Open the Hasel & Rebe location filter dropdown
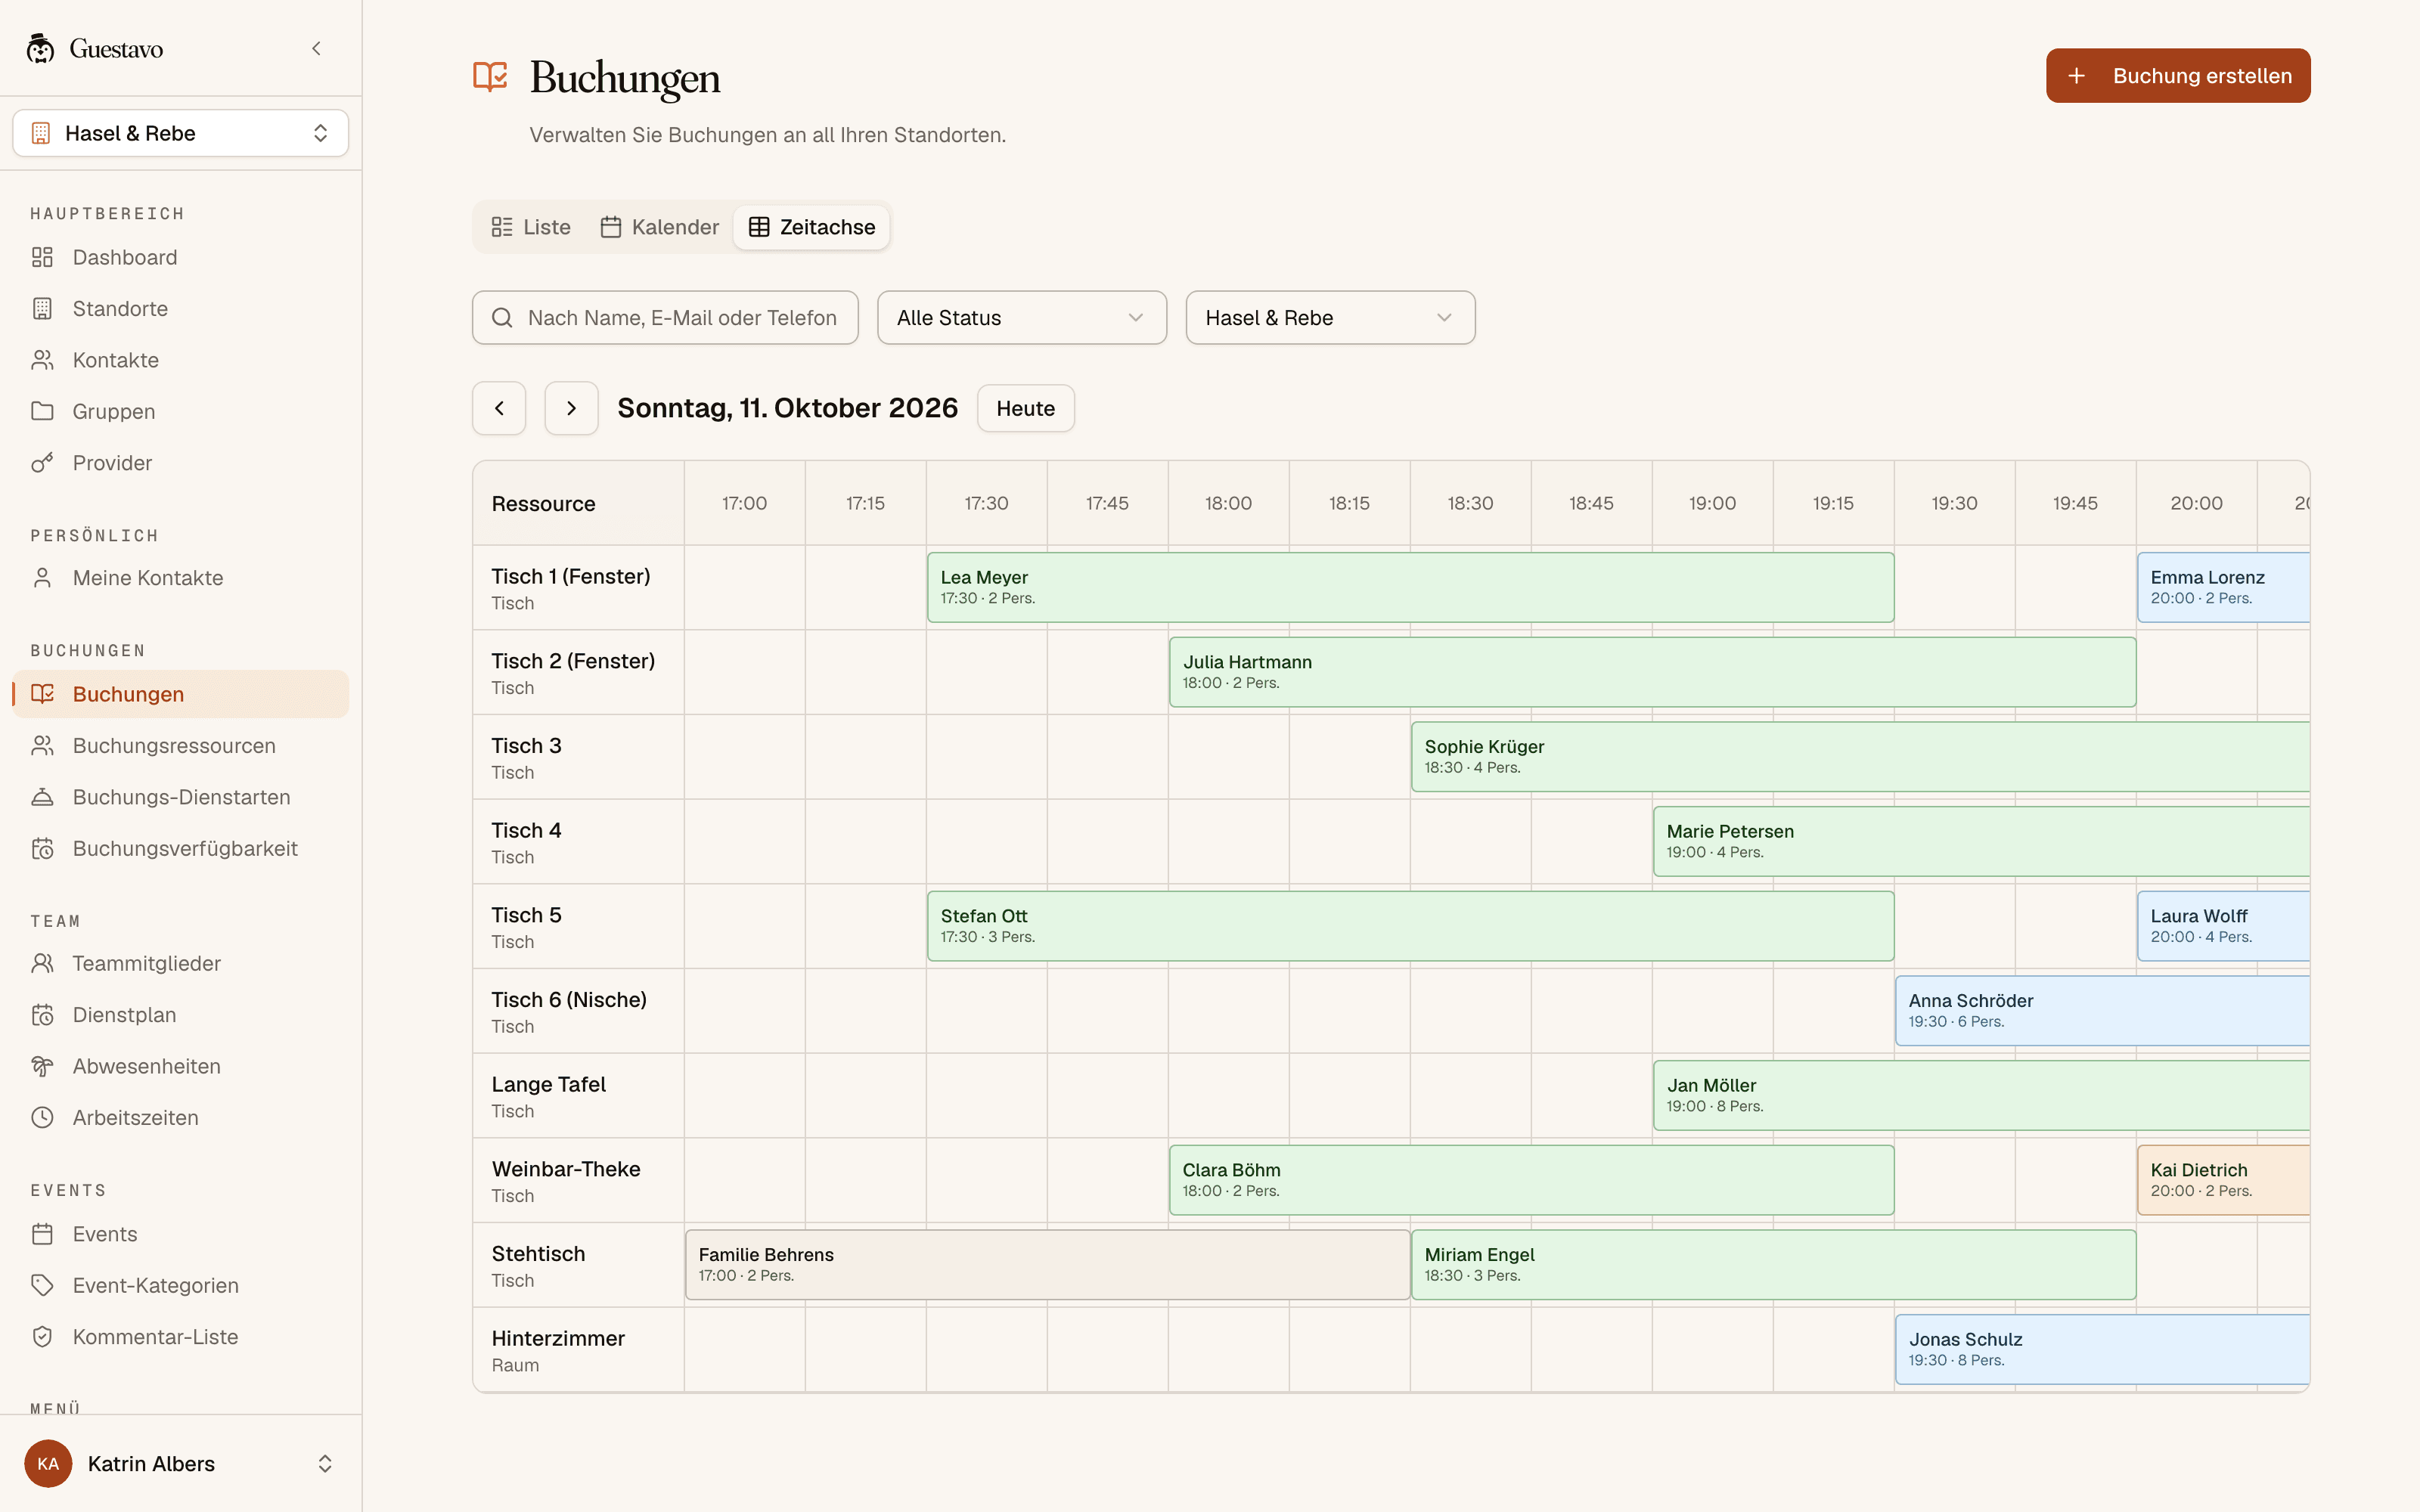Viewport: 2420px width, 1512px height. [1330, 318]
